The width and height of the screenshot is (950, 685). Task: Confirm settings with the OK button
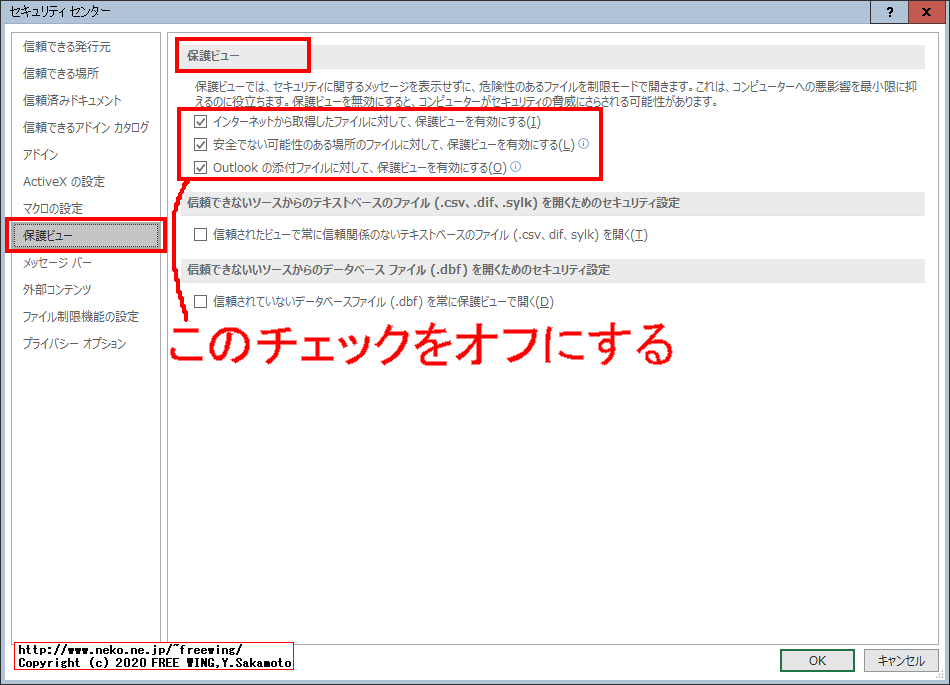coord(816,660)
